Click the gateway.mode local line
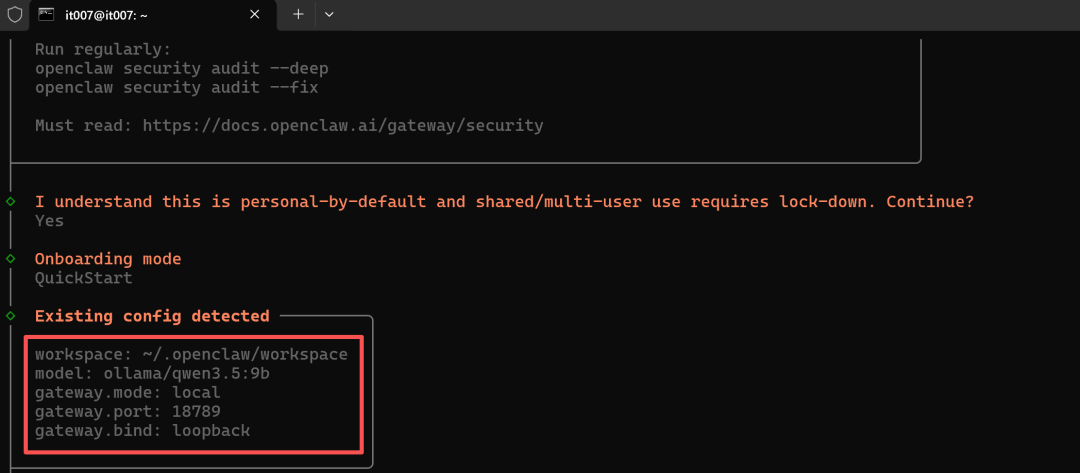This screenshot has width=1080, height=473. pyautogui.click(x=128, y=392)
